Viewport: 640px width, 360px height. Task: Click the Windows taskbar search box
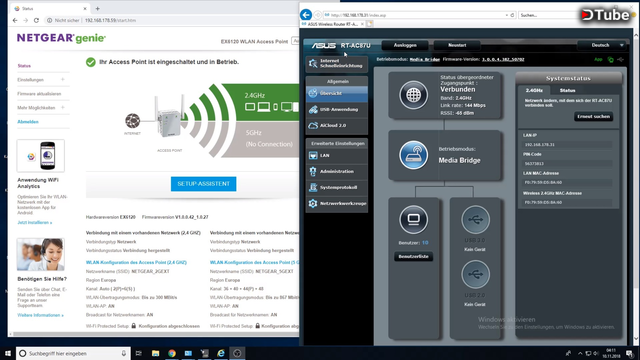pos(73,353)
